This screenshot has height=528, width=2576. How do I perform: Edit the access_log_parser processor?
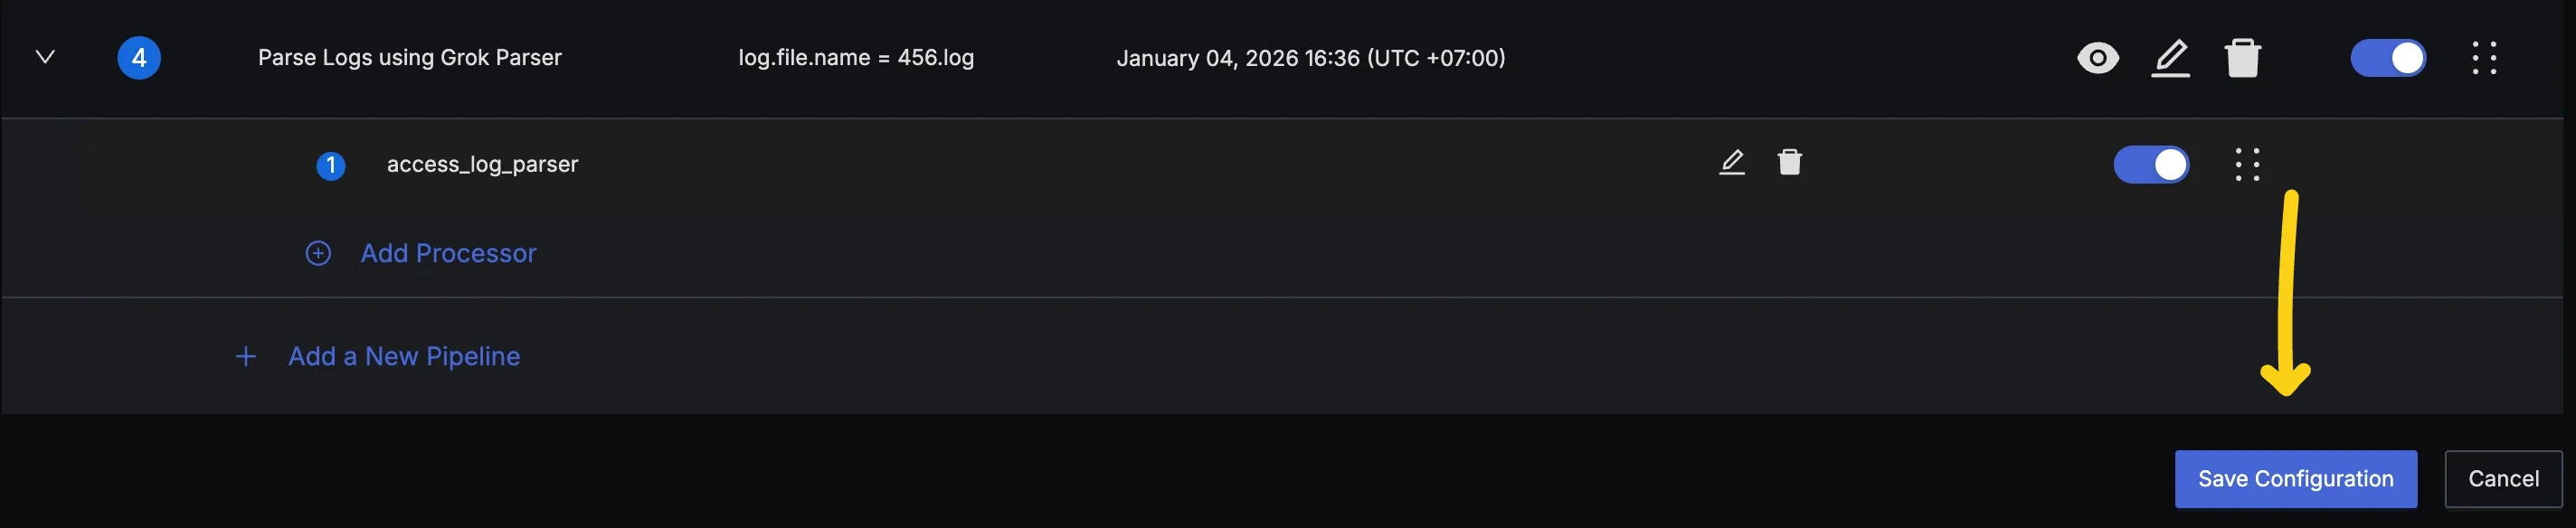[x=1732, y=162]
